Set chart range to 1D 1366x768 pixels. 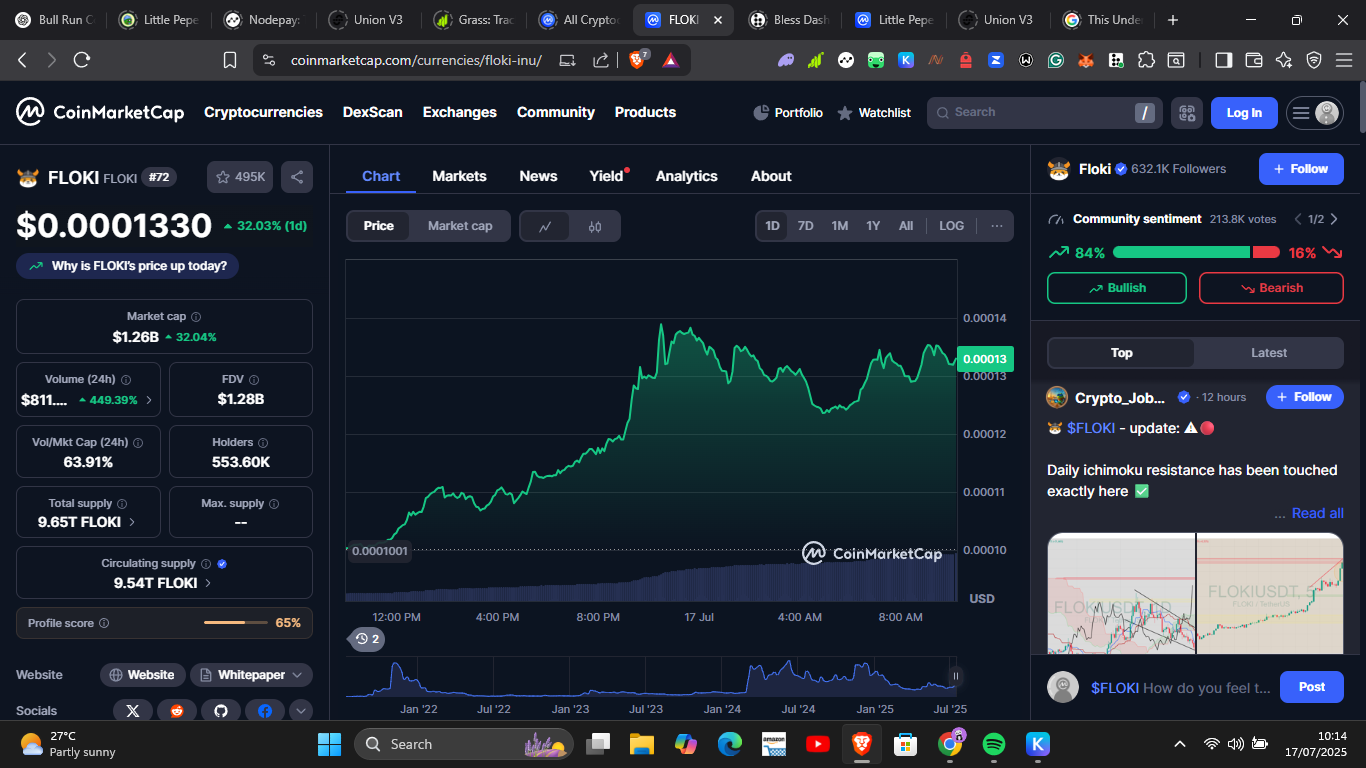772,226
